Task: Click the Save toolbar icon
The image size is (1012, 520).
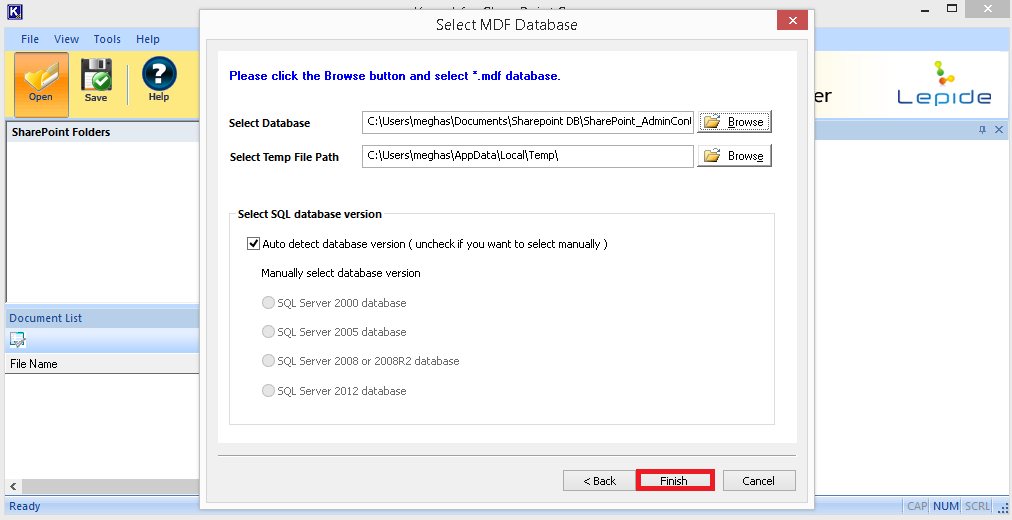Action: click(x=96, y=81)
